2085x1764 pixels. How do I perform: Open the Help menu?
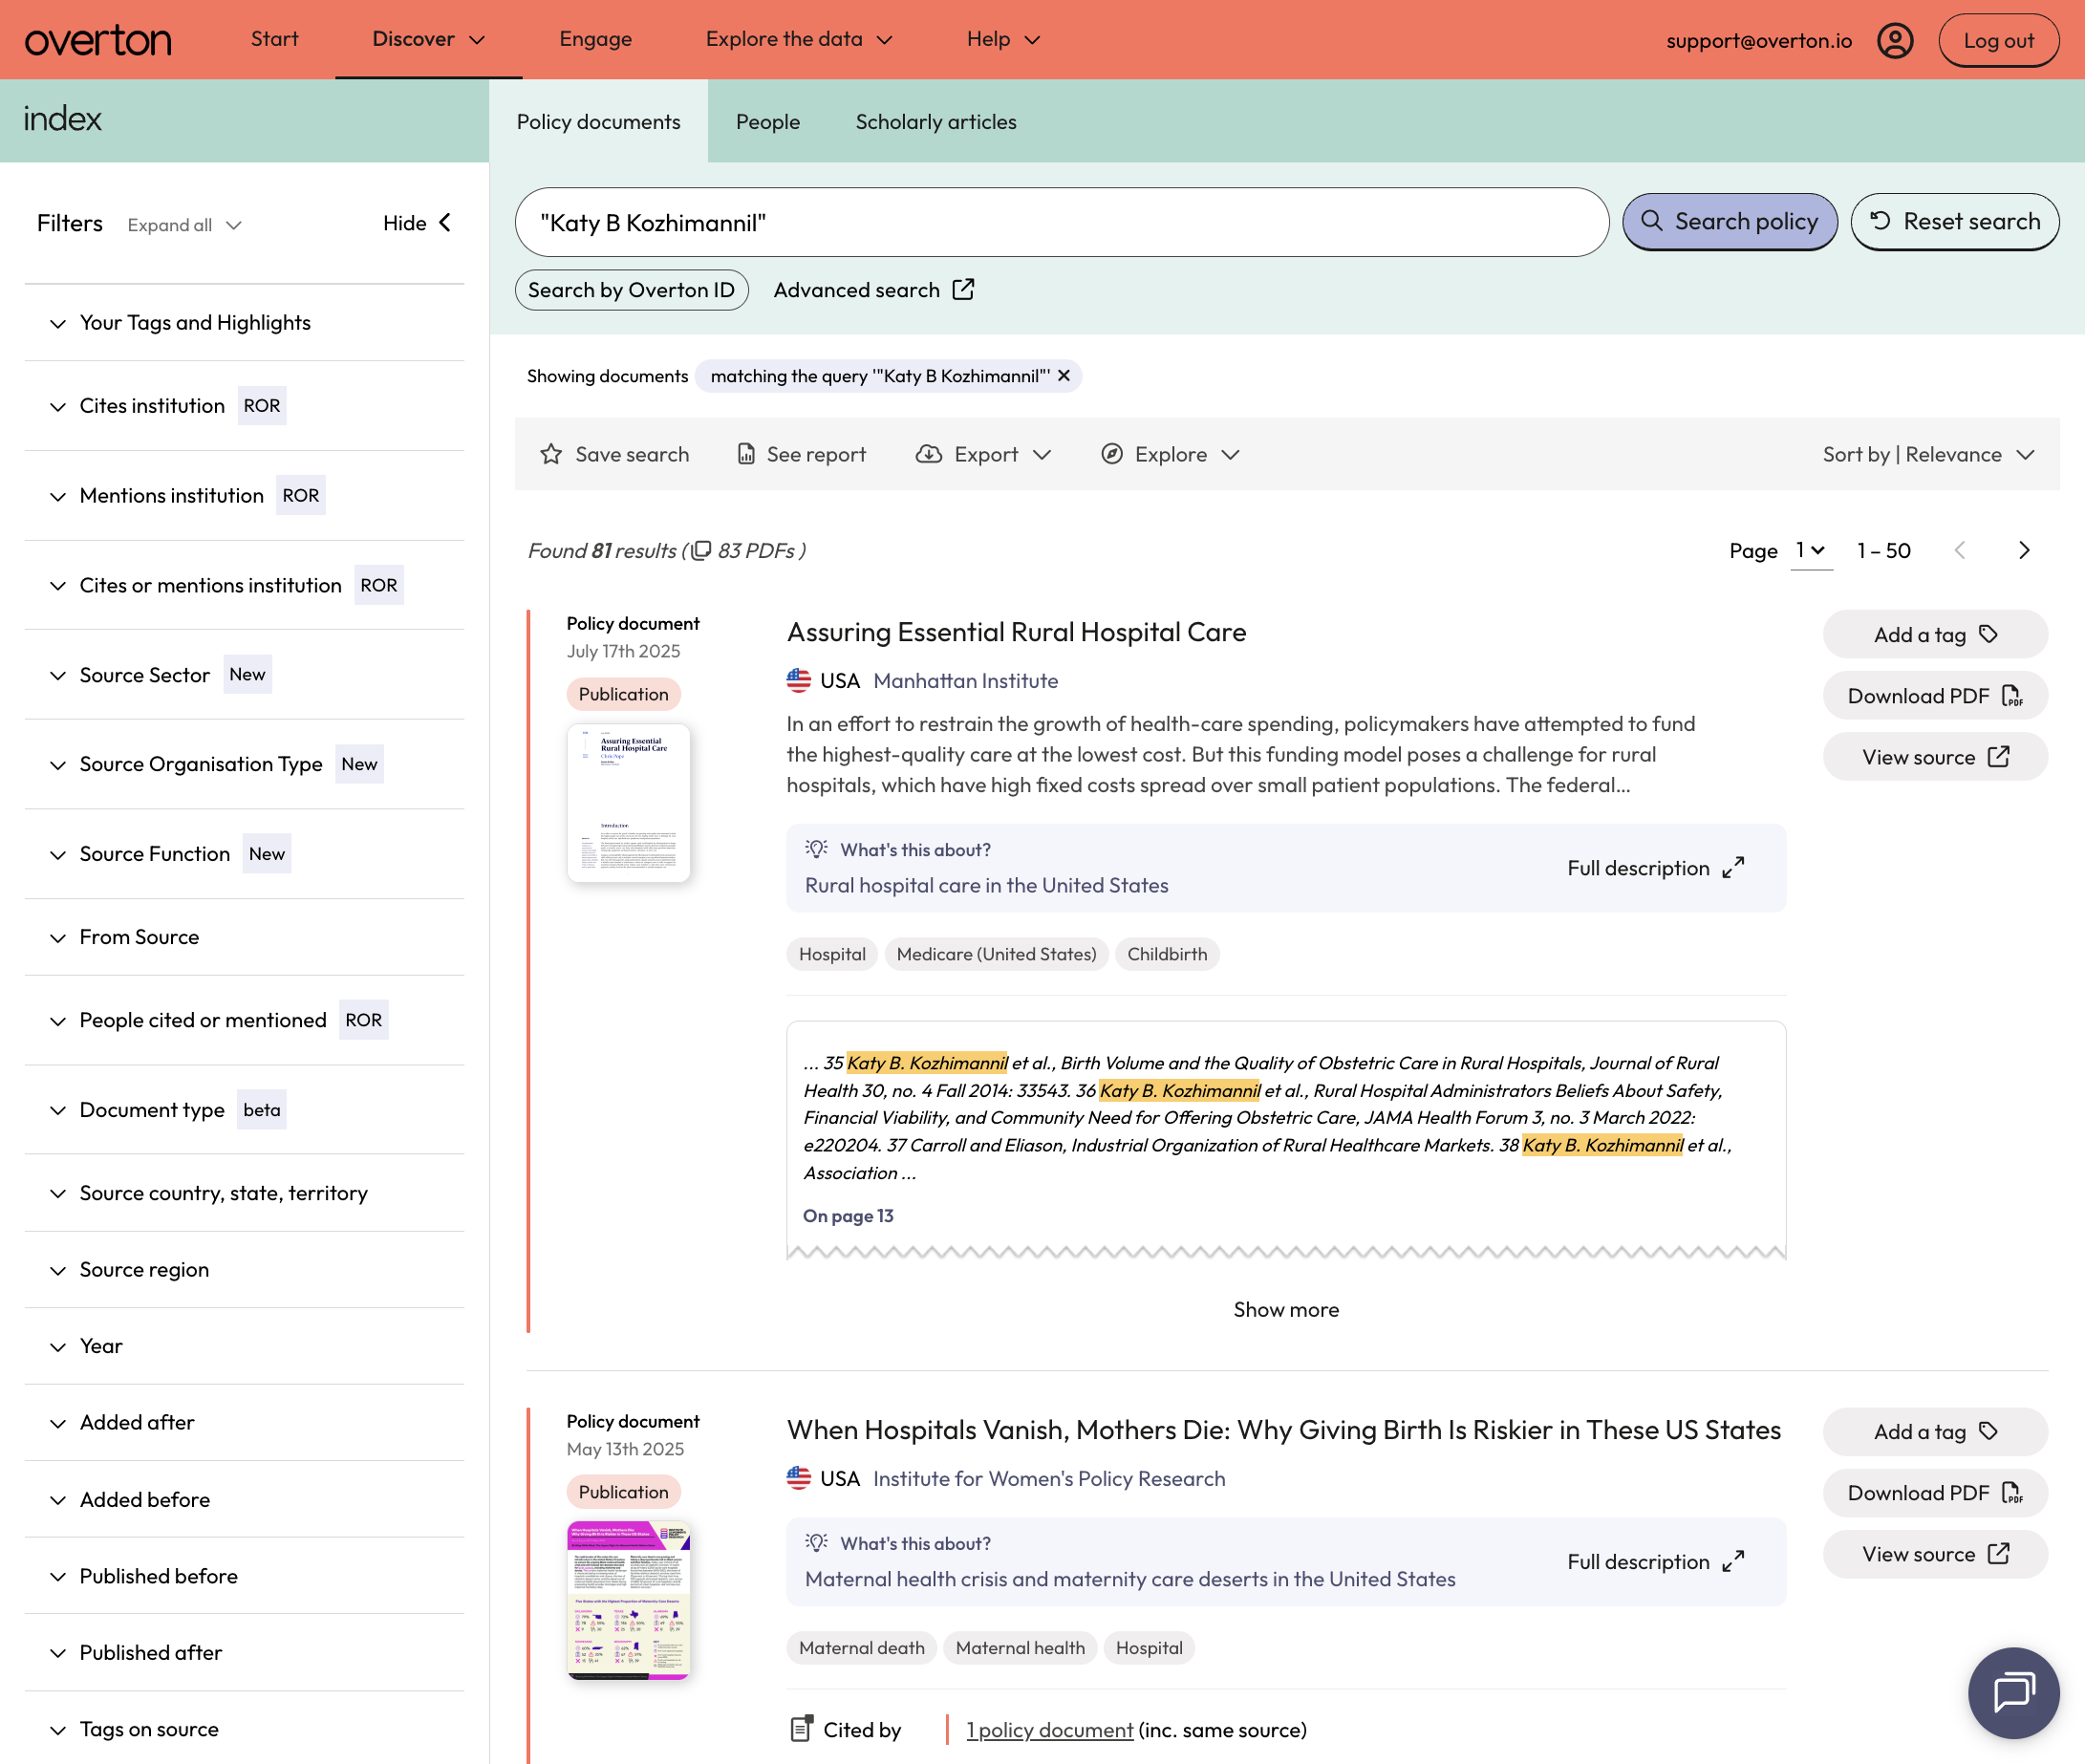coord(1003,39)
